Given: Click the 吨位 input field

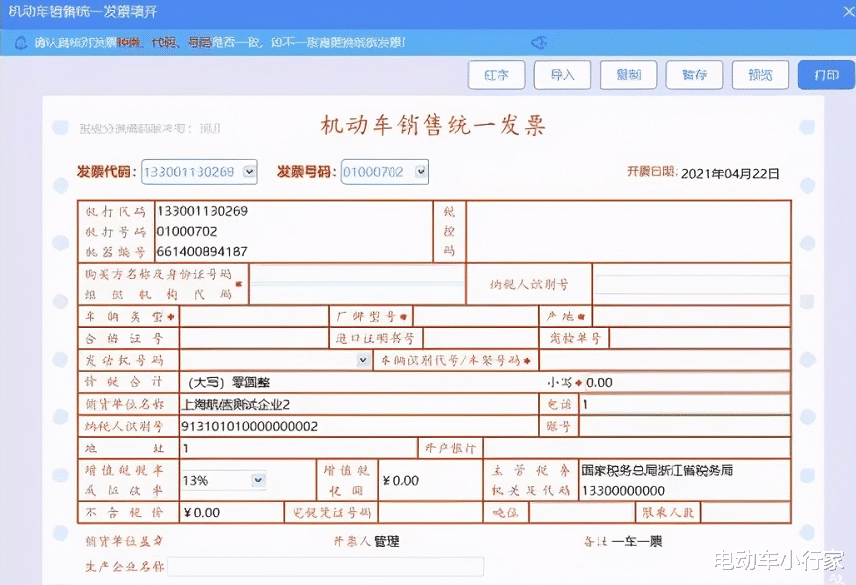Looking at the screenshot, I should [x=581, y=512].
